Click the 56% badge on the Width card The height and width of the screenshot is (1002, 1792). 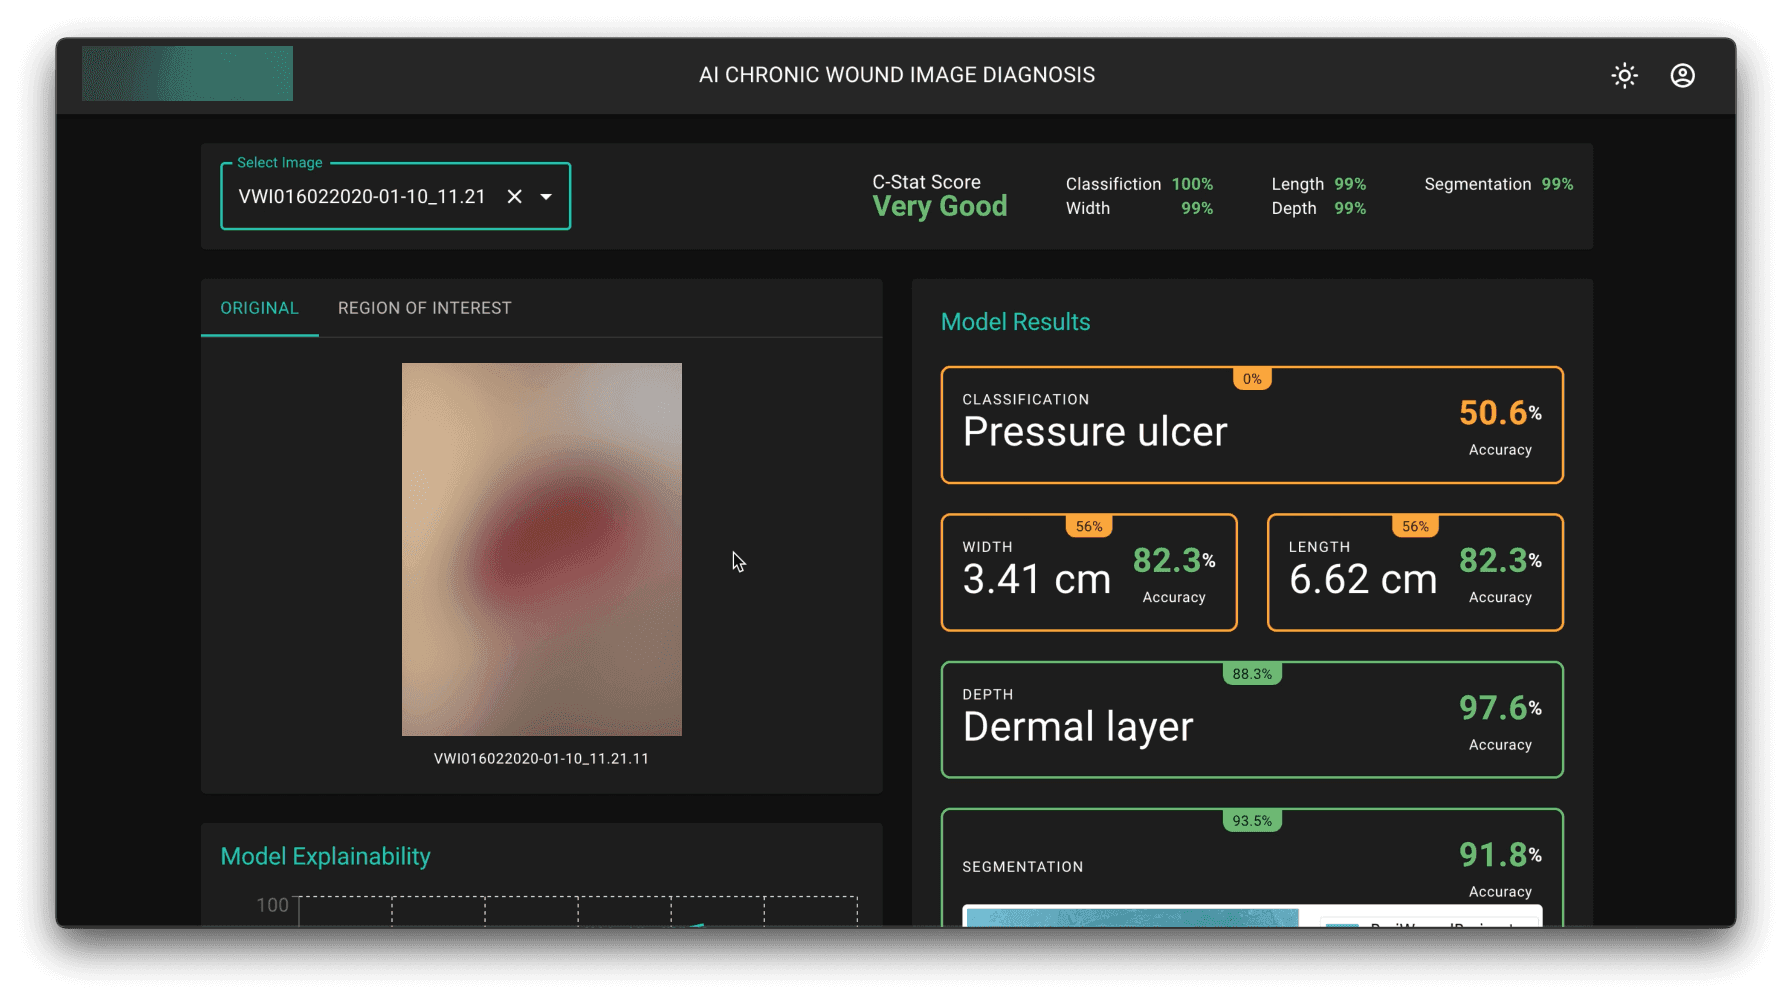[1089, 525]
